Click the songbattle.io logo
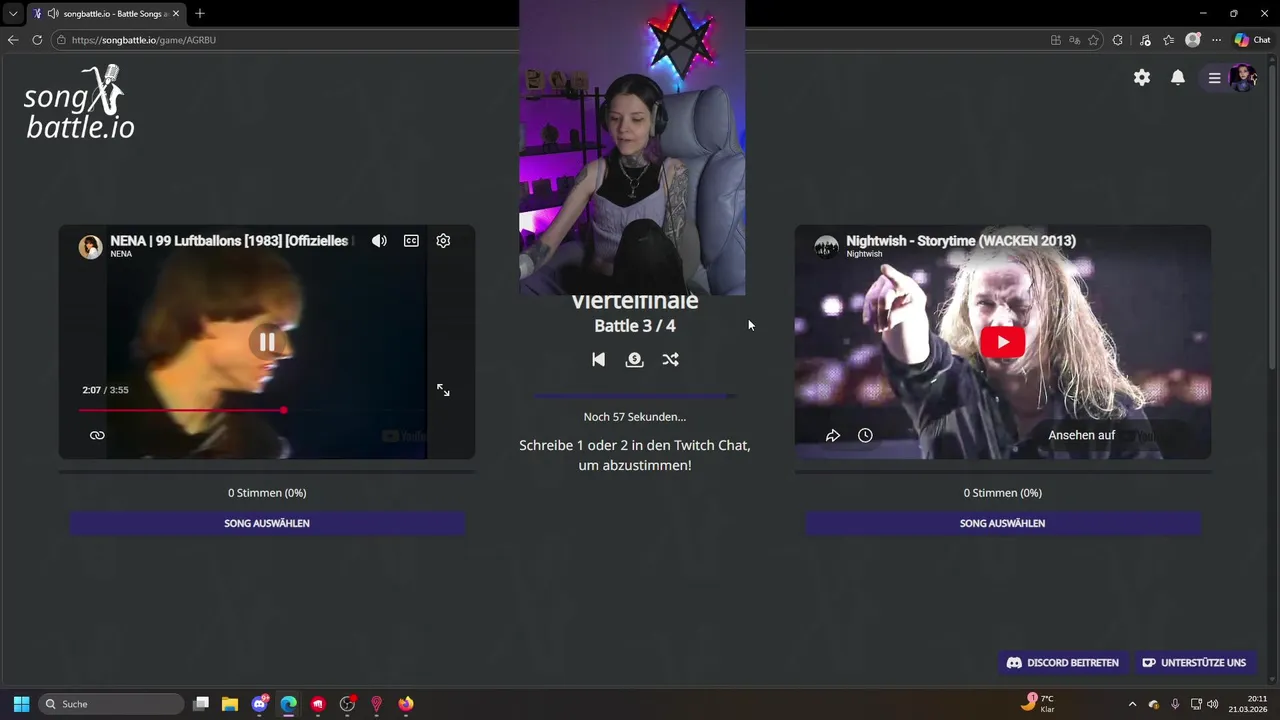 pyautogui.click(x=80, y=102)
